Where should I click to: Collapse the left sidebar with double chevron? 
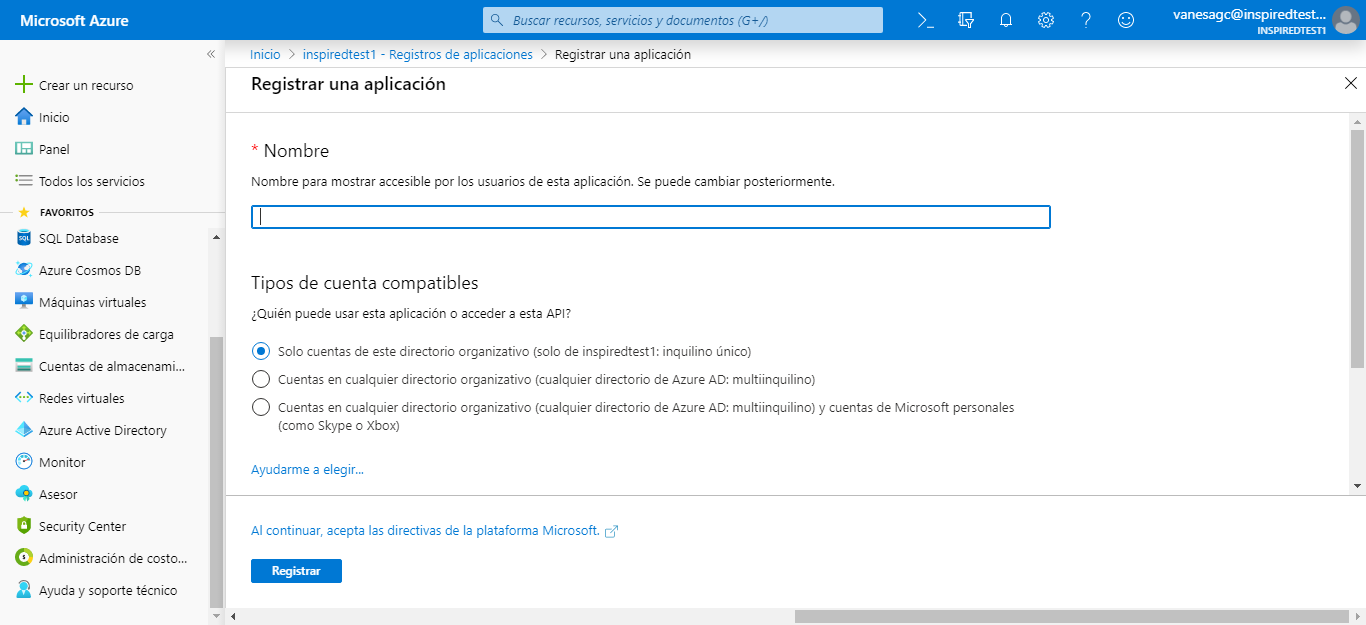pyautogui.click(x=211, y=54)
